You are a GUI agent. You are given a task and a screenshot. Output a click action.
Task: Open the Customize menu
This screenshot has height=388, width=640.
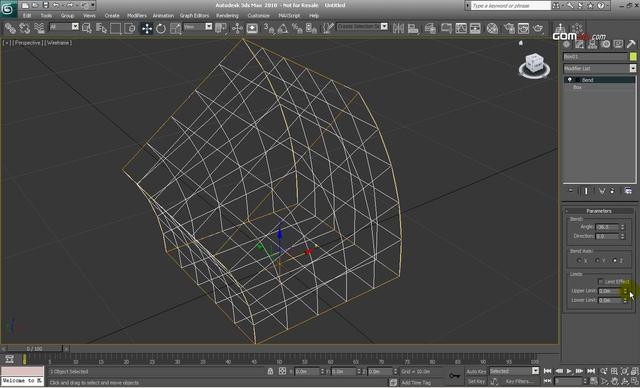tap(258, 16)
